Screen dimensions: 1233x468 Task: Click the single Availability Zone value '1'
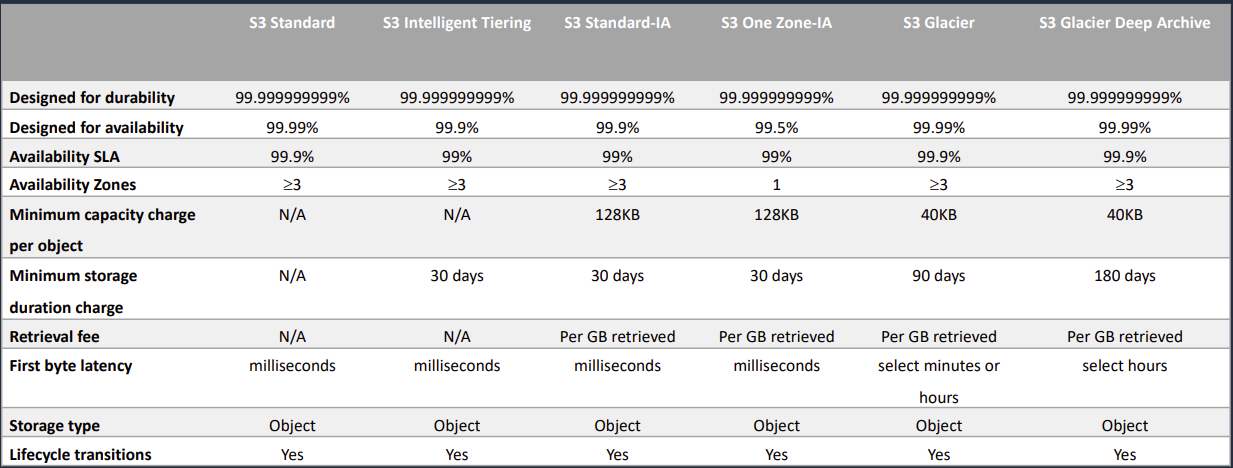[777, 185]
